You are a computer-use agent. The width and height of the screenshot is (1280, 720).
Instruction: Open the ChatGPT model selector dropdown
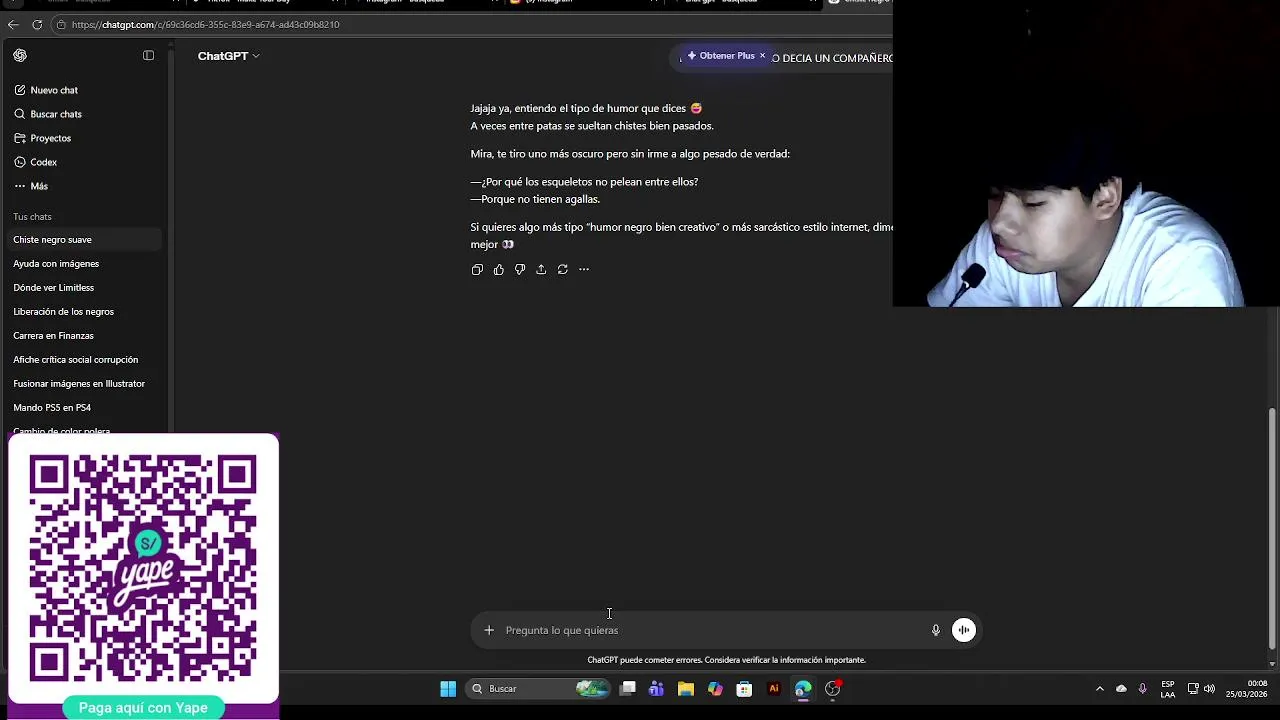[x=228, y=56]
